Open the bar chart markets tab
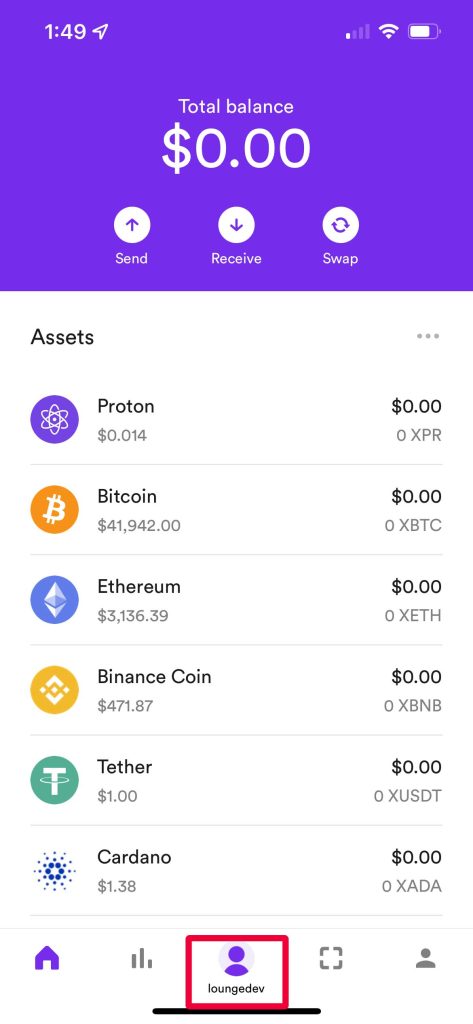The height and width of the screenshot is (1024, 473). tap(142, 959)
